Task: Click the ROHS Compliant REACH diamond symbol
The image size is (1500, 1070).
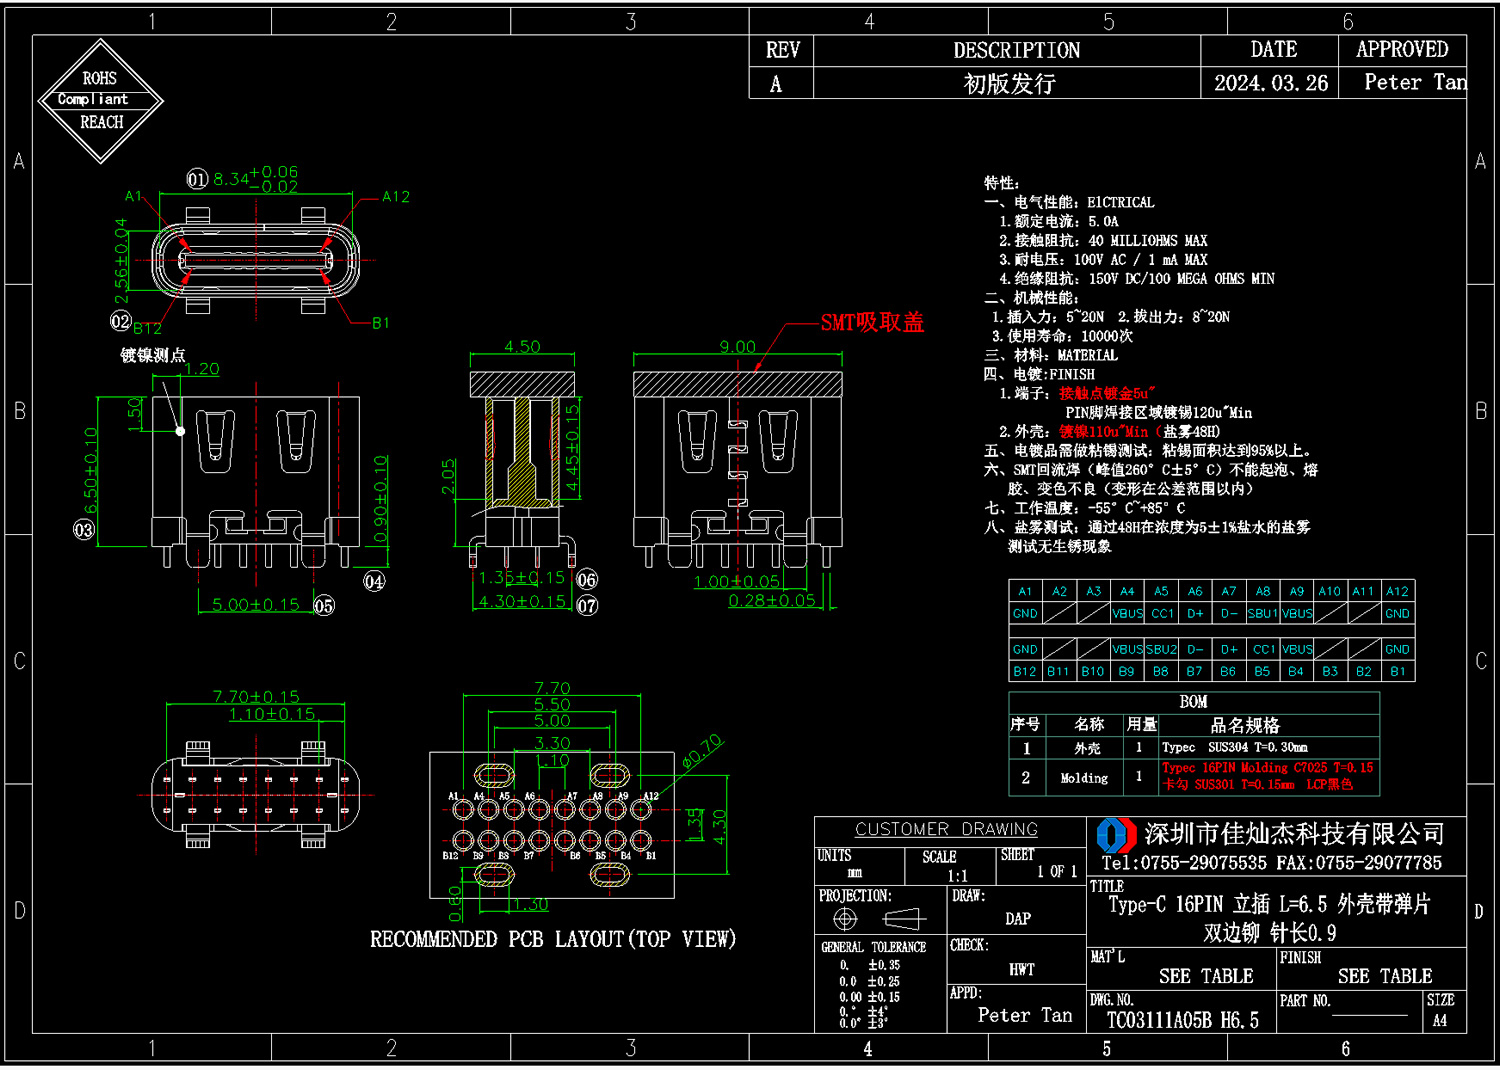Action: tap(101, 100)
